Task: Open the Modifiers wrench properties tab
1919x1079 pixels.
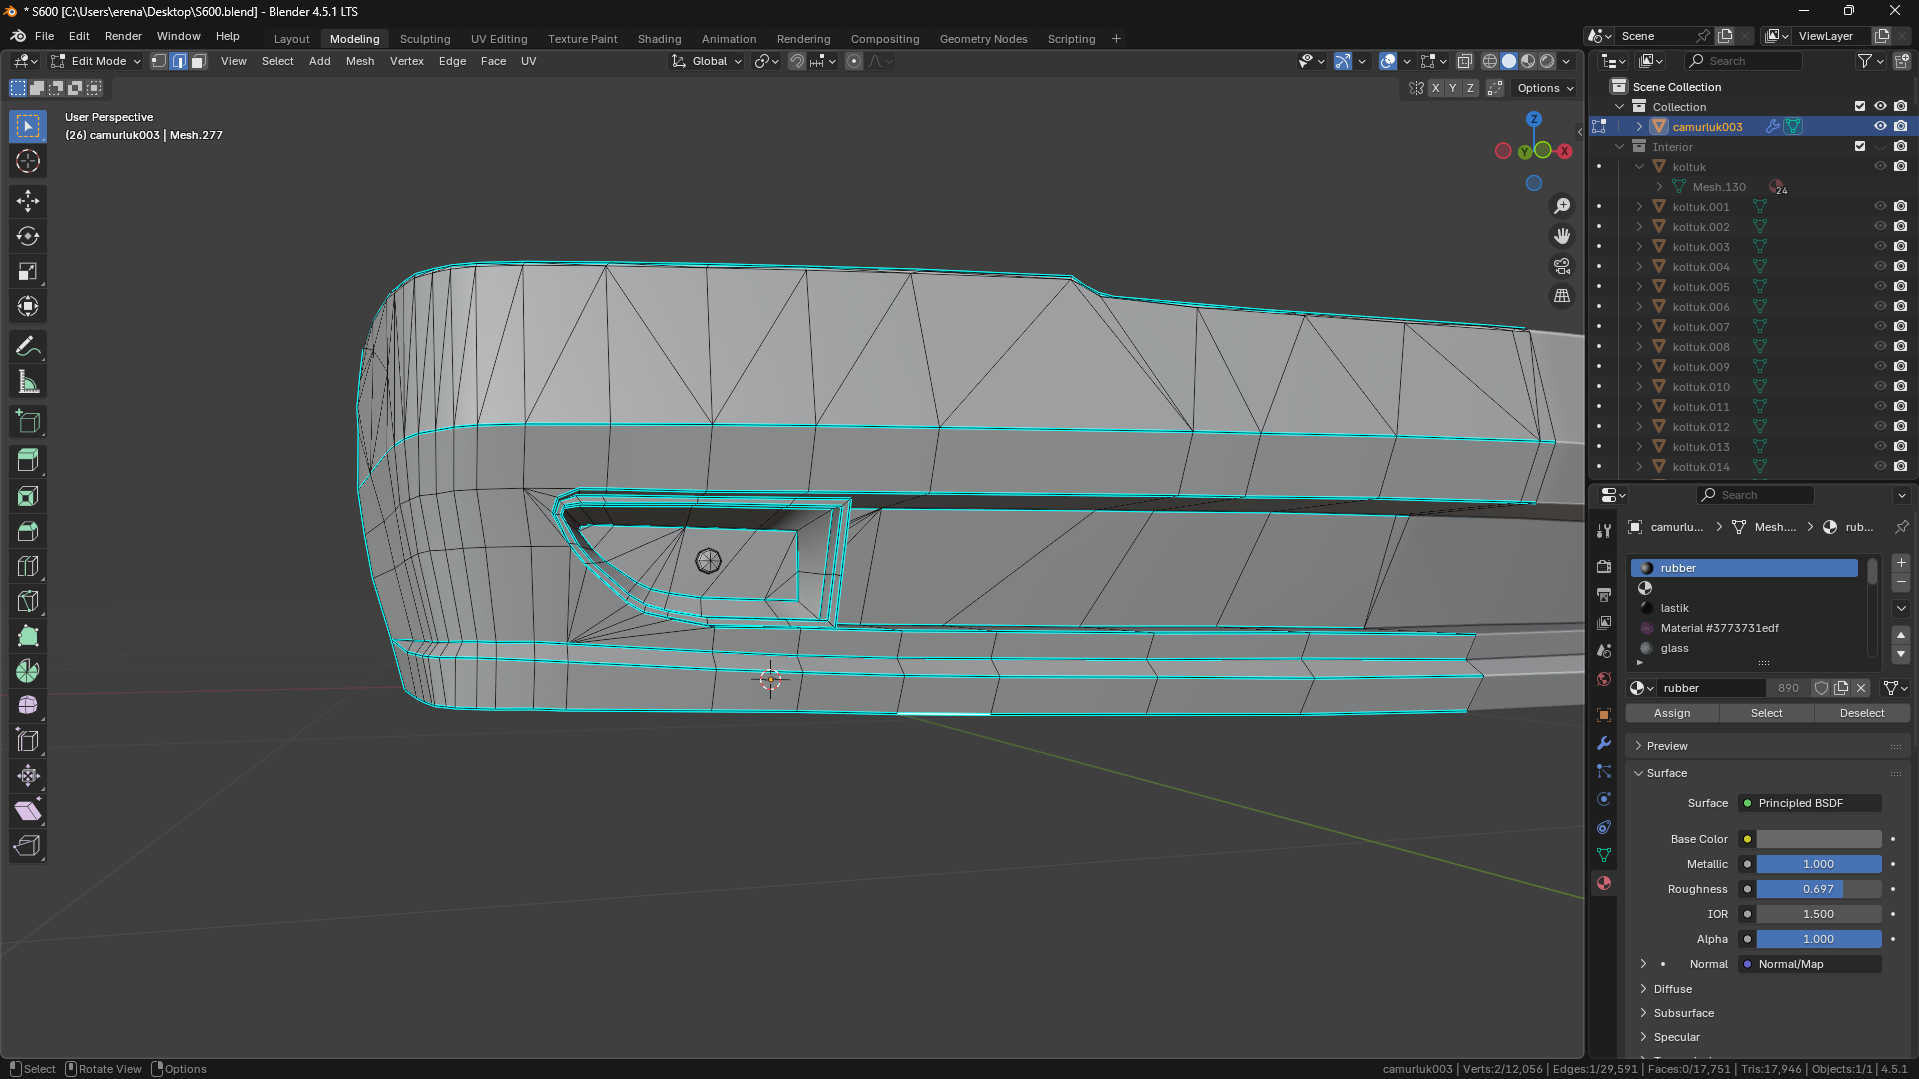Action: 1604,743
